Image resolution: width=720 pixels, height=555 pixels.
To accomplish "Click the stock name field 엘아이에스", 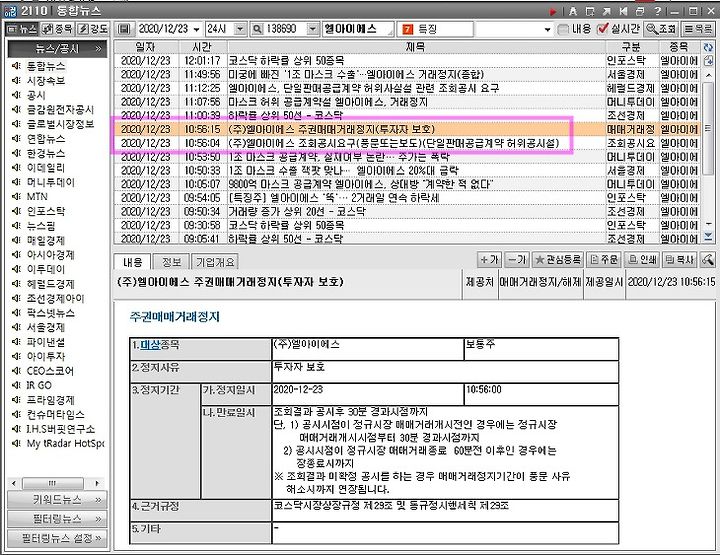I will click(x=358, y=29).
